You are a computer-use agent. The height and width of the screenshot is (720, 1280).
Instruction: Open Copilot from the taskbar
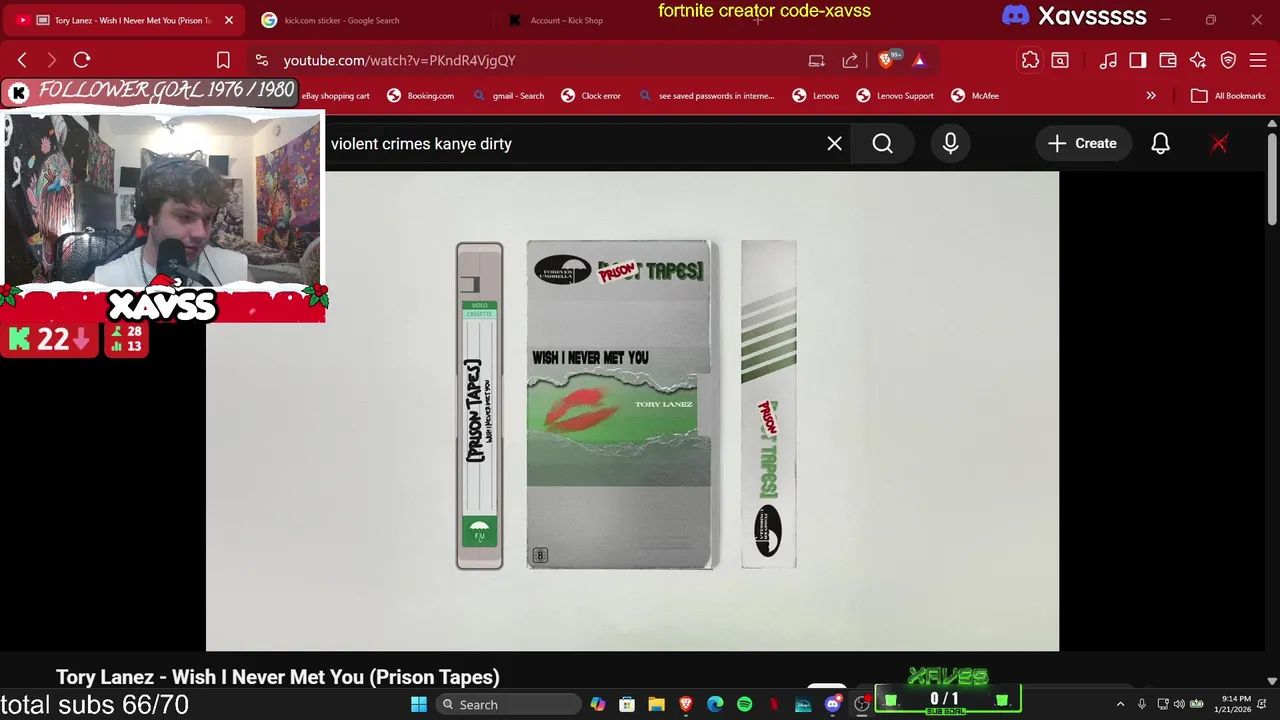coord(597,704)
